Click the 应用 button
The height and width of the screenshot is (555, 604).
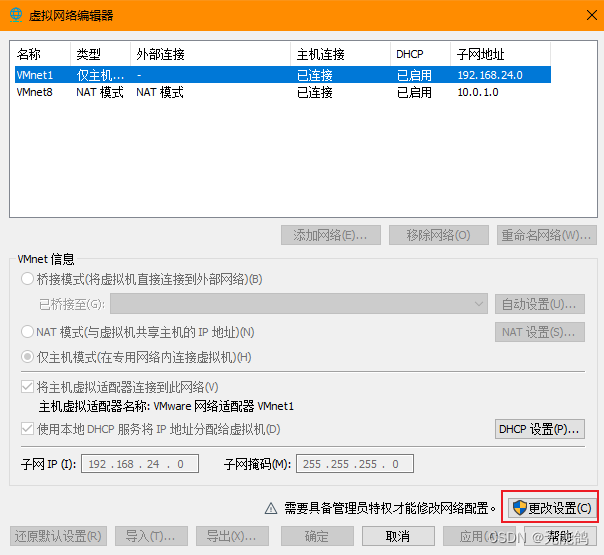(479, 536)
